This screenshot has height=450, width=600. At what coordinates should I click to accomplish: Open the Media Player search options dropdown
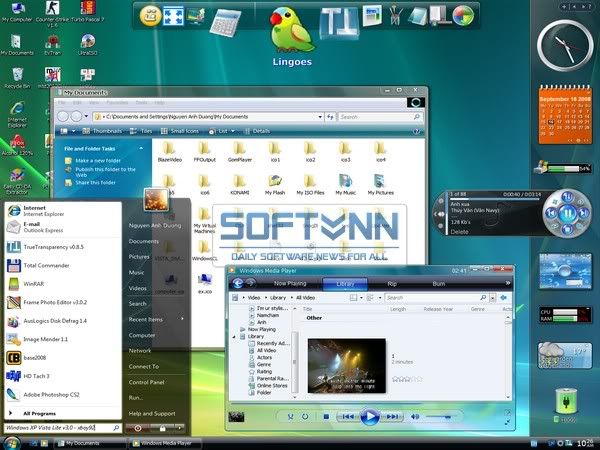pyautogui.click(x=493, y=298)
